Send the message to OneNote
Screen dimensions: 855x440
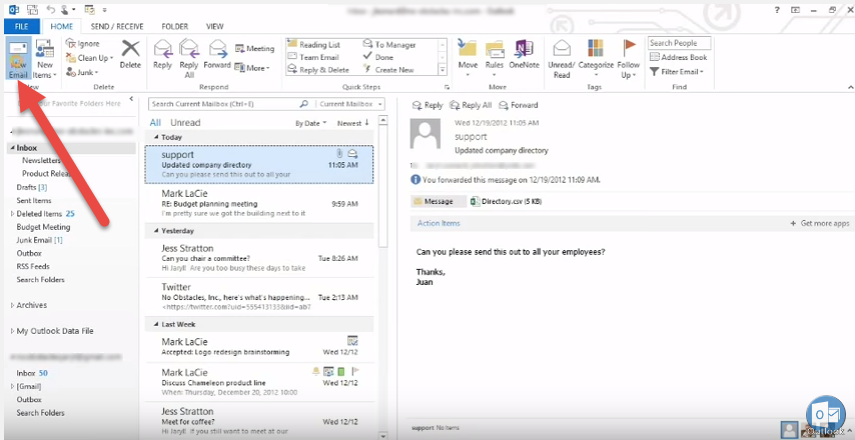[524, 54]
